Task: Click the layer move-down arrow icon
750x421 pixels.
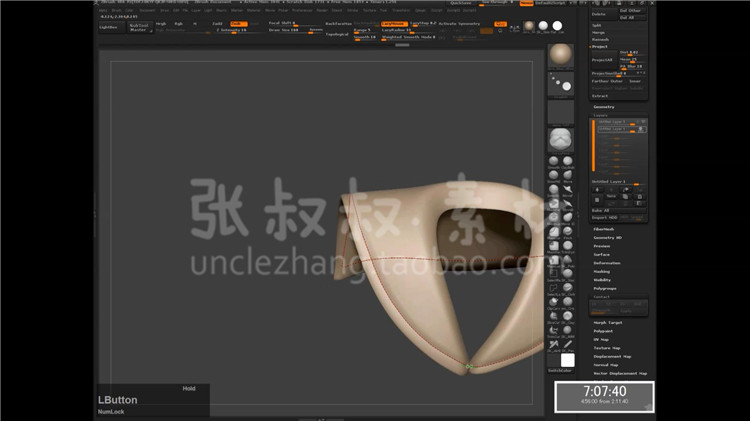Action: point(597,189)
